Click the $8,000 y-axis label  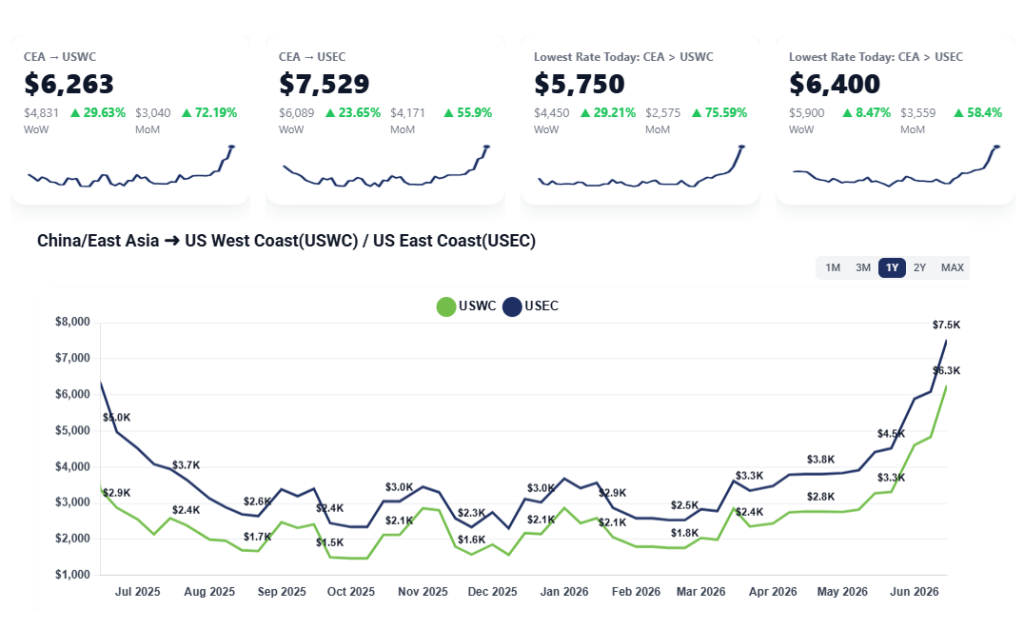point(72,322)
